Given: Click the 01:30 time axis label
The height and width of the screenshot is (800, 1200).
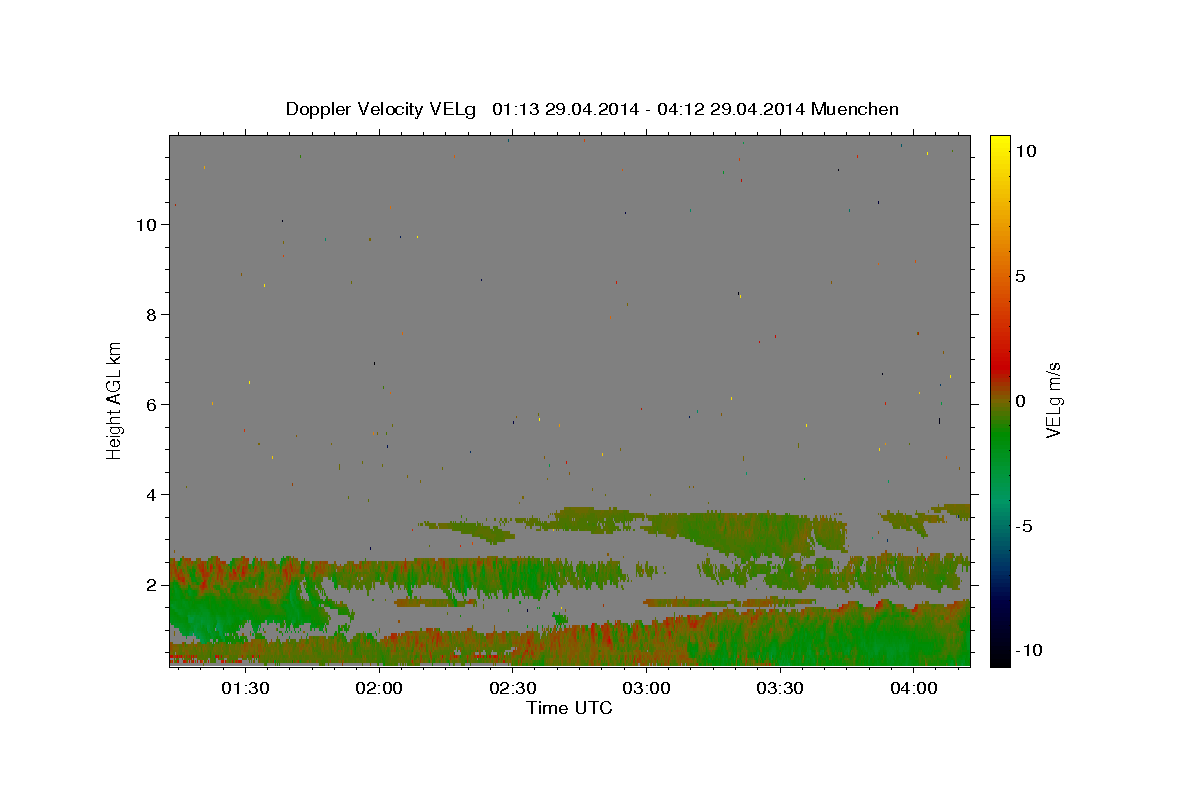Looking at the screenshot, I should [245, 689].
